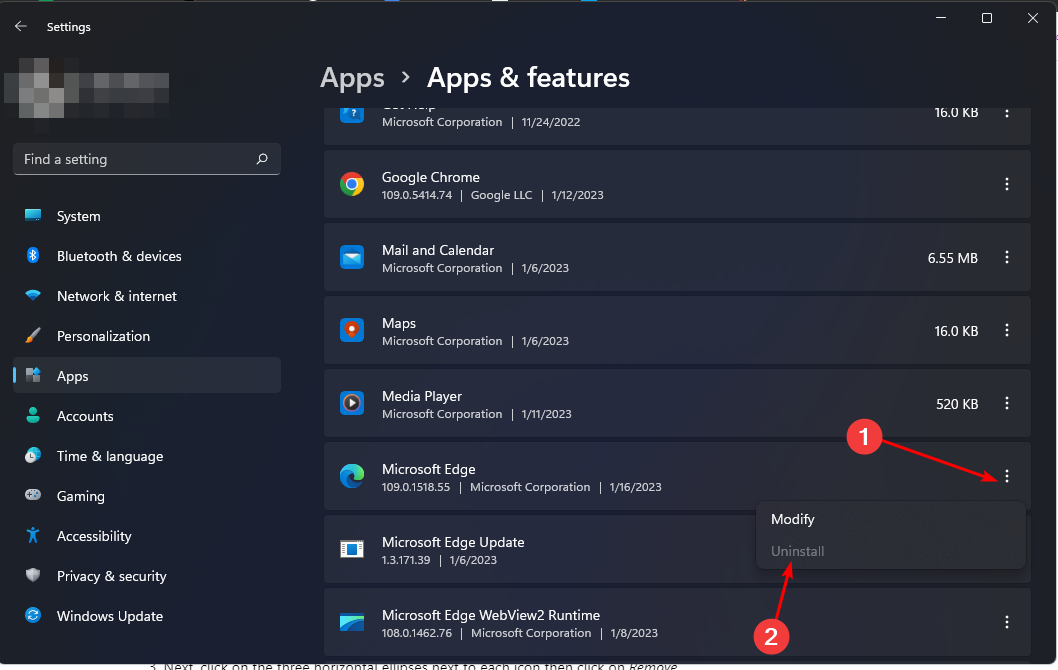Image resolution: width=1058 pixels, height=670 pixels.
Task: Open more options for Media Player
Action: click(x=1007, y=403)
